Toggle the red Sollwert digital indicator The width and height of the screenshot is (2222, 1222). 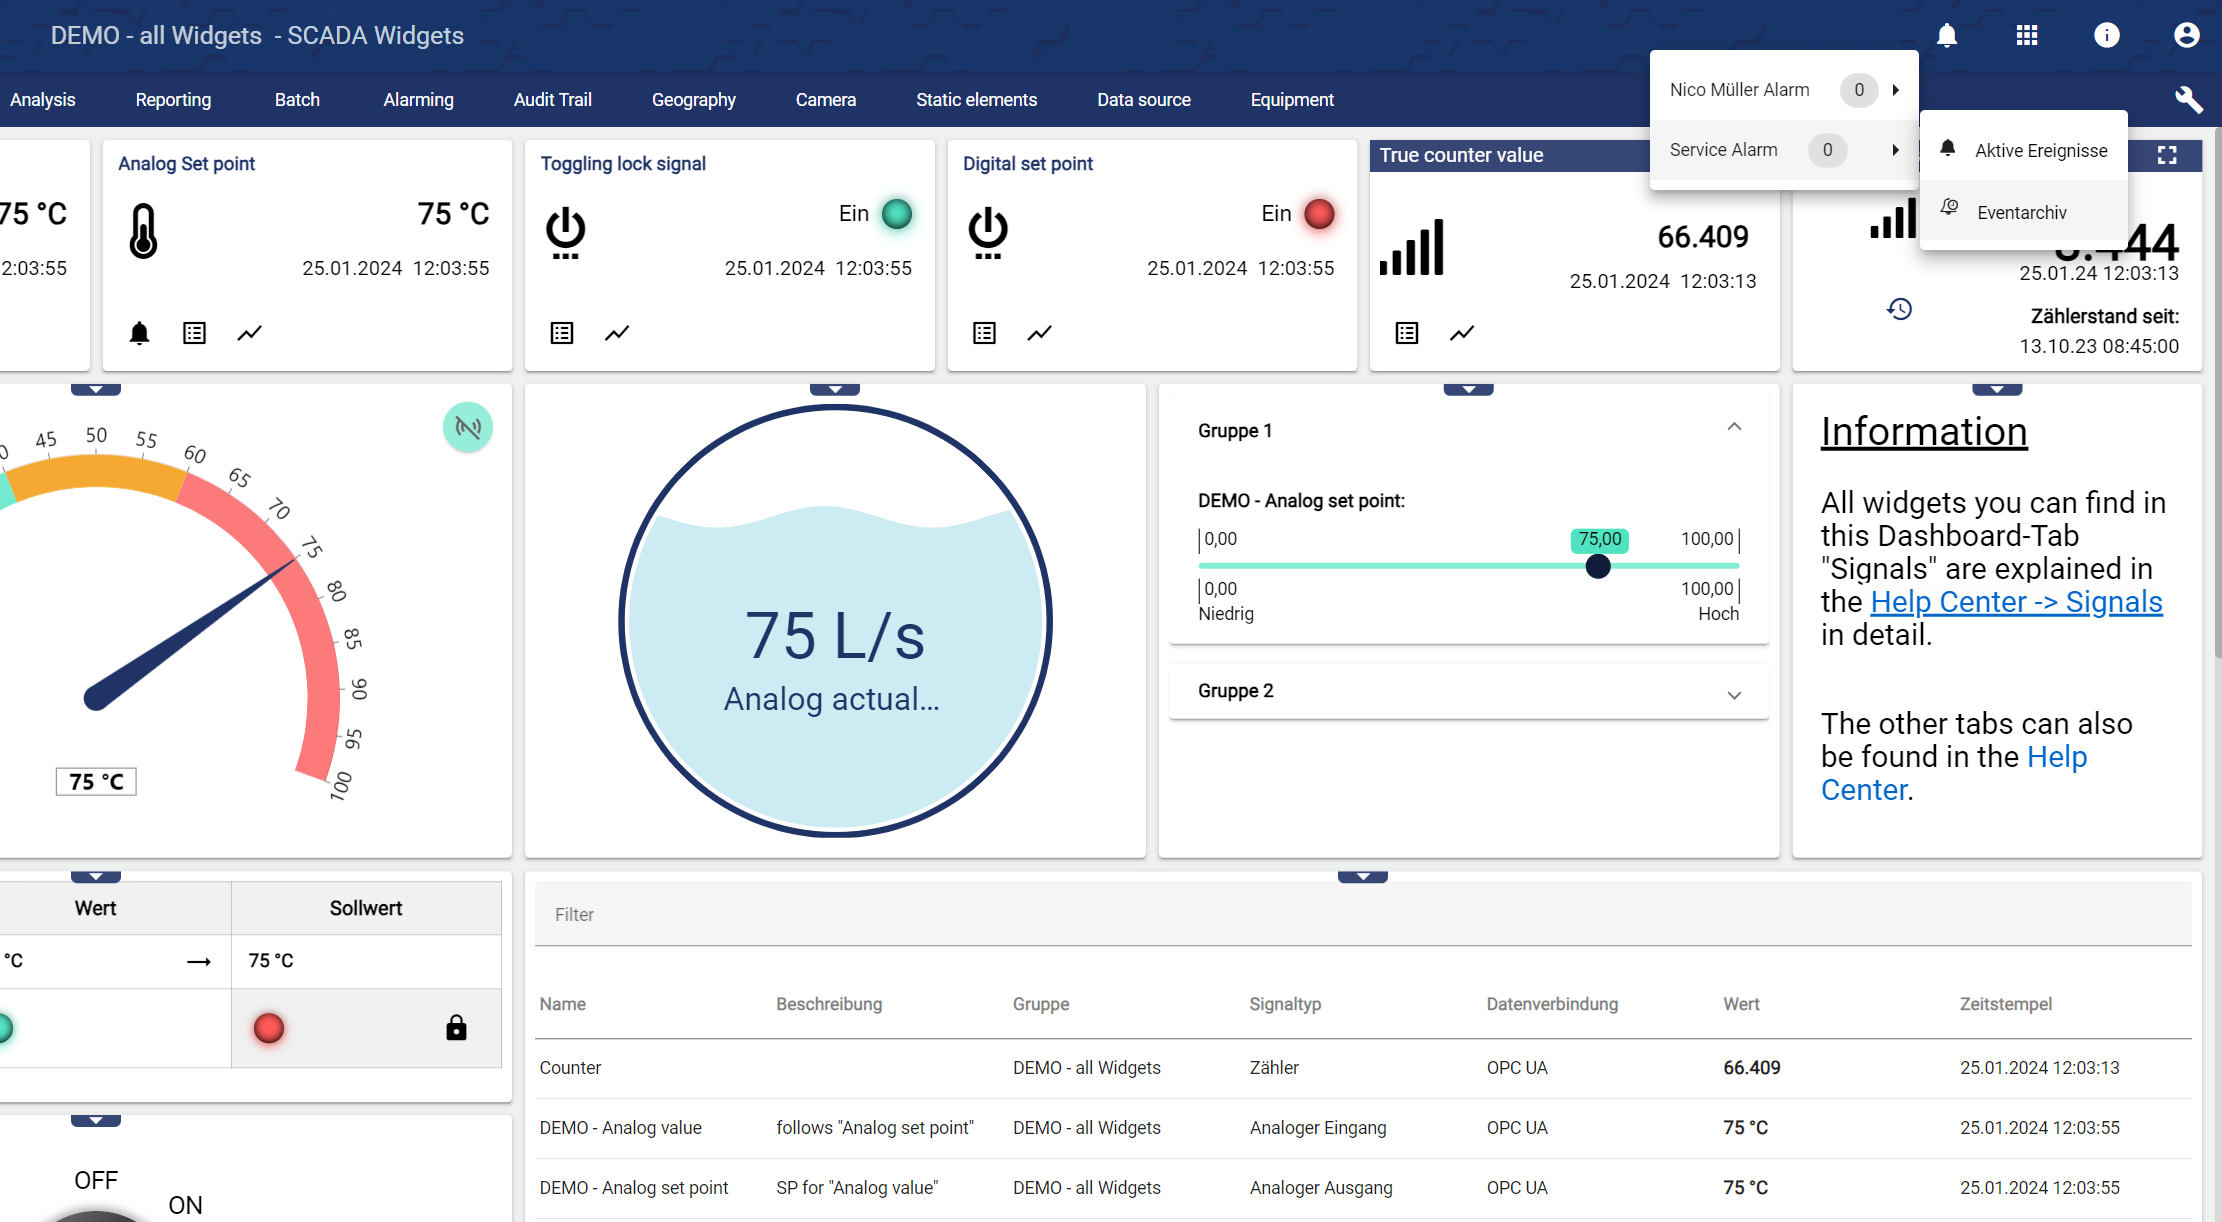point(268,1028)
